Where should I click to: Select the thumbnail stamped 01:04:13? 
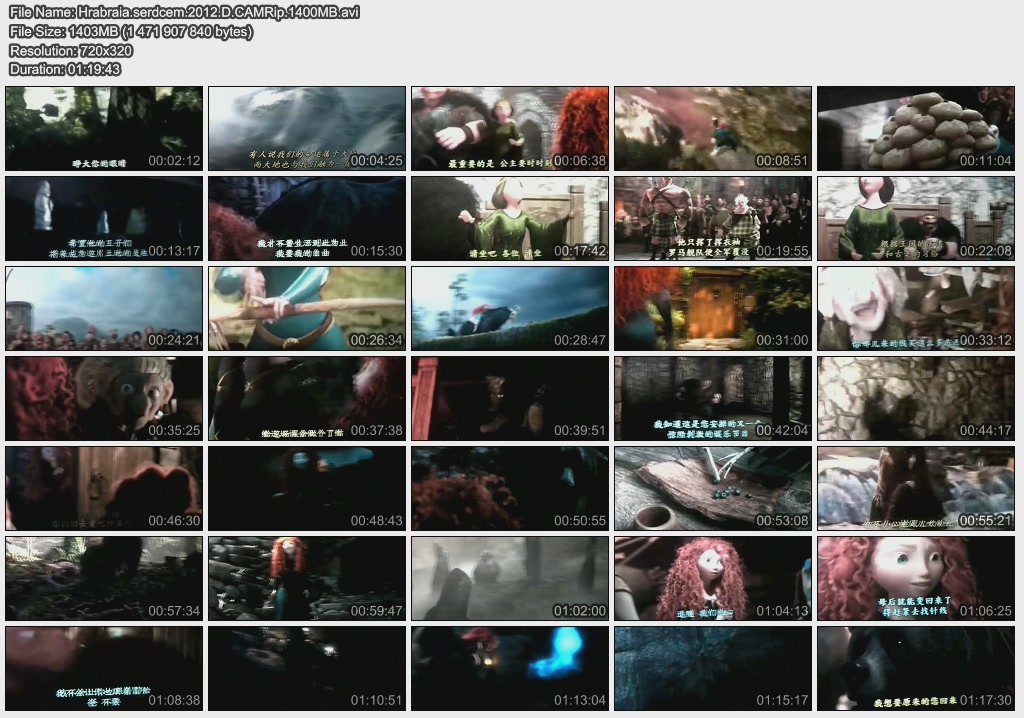[x=713, y=579]
